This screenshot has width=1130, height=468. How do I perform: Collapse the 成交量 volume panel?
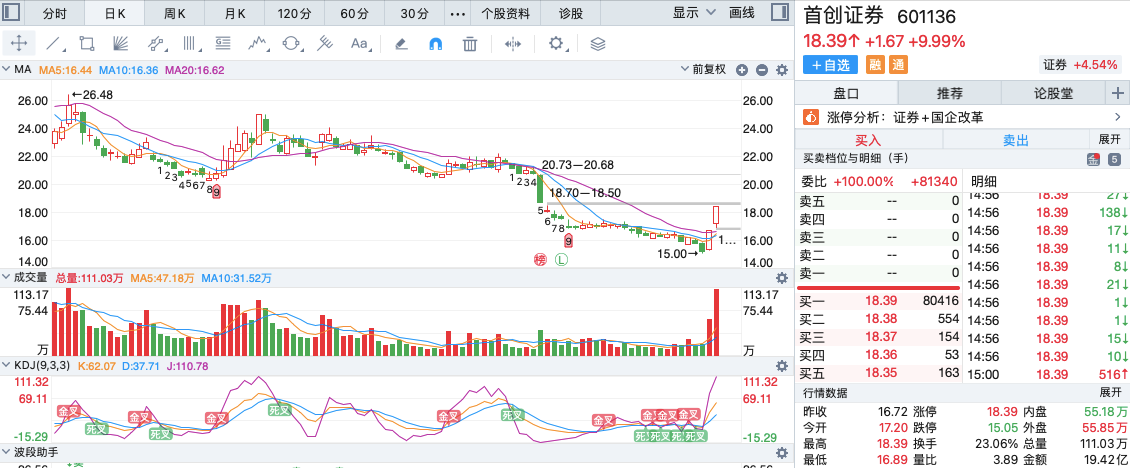(x=8, y=278)
